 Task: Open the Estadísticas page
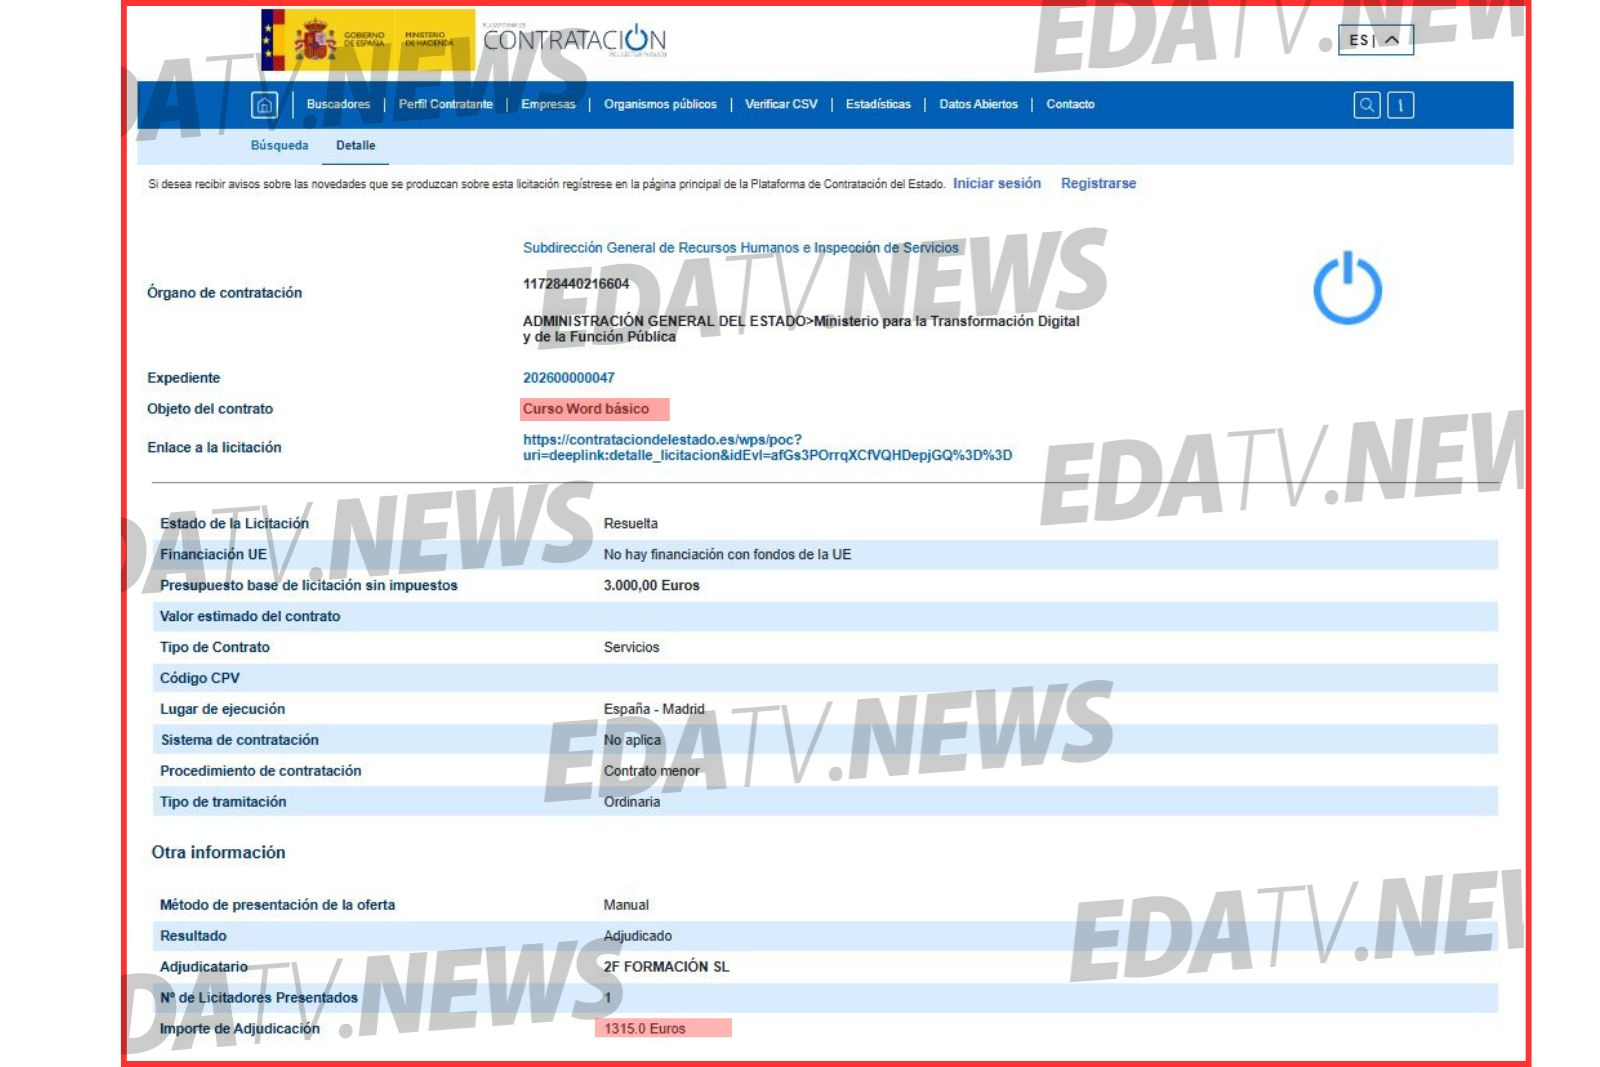(878, 105)
